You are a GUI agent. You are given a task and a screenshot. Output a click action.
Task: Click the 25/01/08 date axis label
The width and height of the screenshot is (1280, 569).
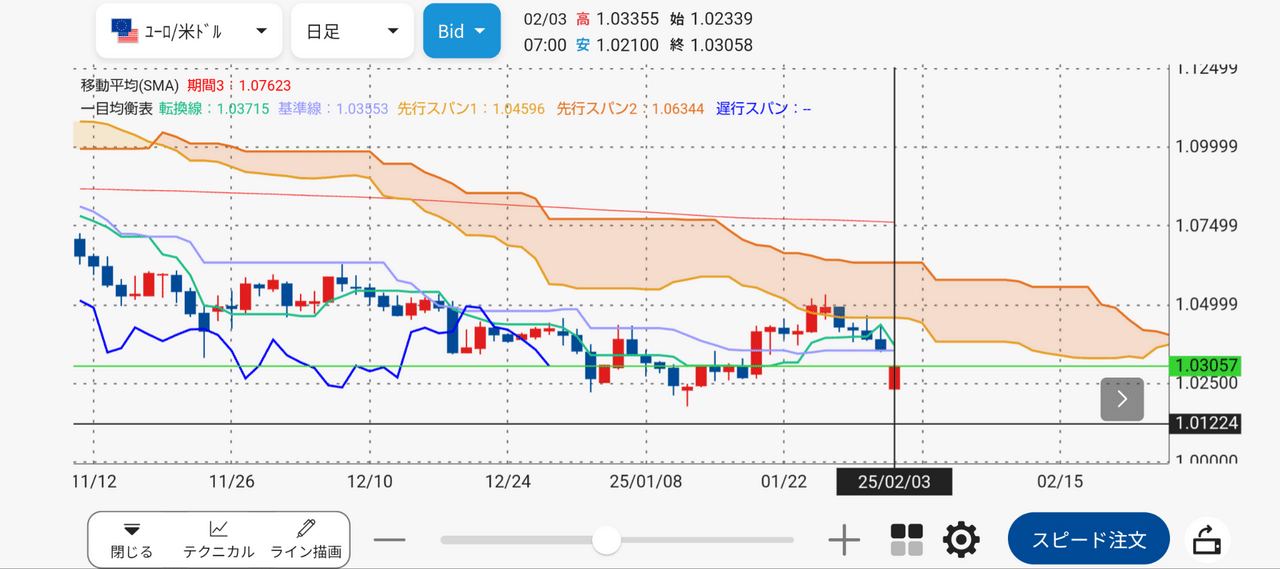645,481
